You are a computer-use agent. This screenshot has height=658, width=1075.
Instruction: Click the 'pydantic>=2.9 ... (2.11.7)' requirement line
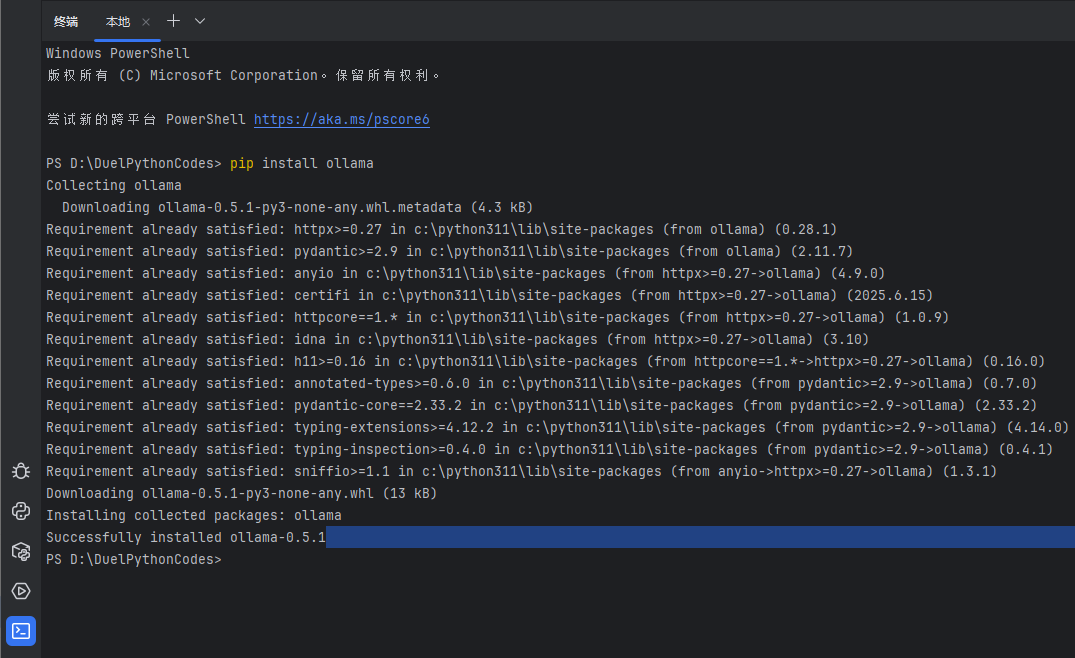[x=450, y=252]
